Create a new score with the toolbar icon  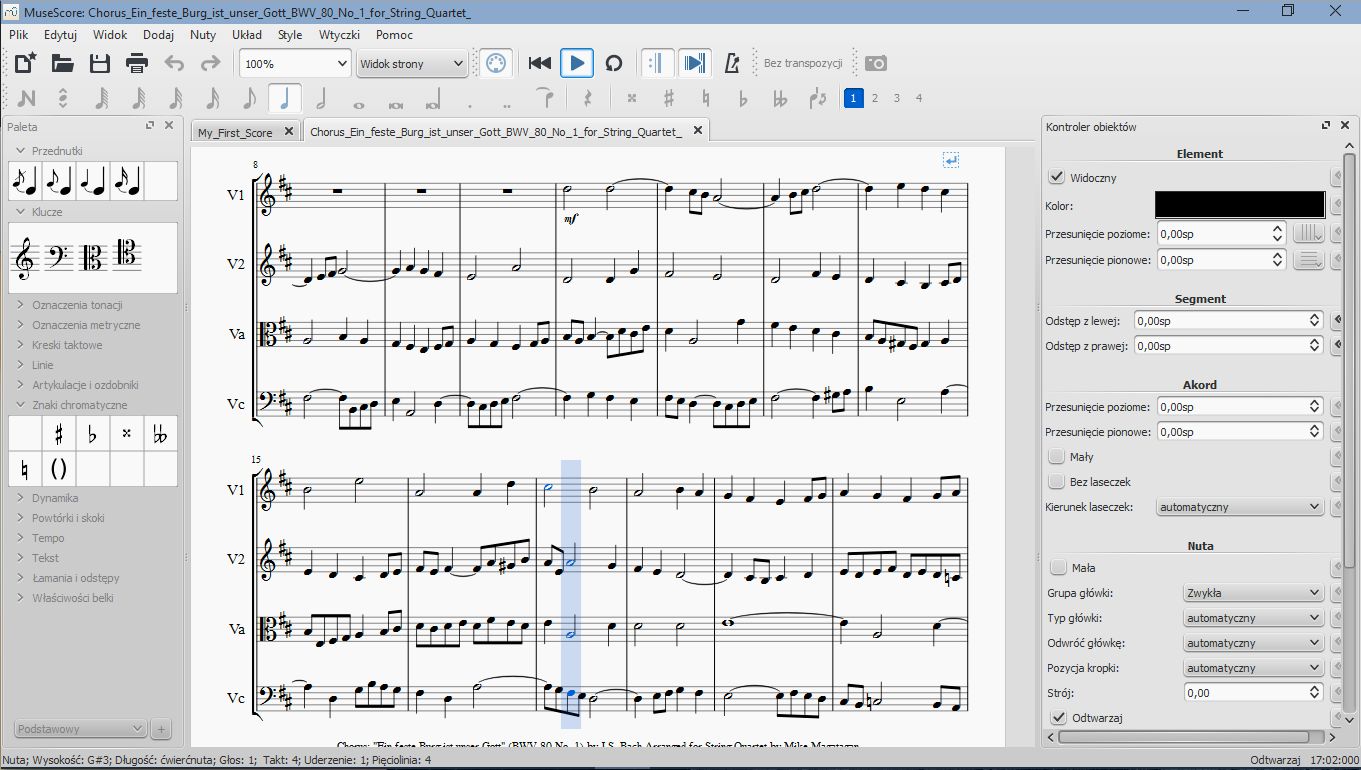coord(26,63)
